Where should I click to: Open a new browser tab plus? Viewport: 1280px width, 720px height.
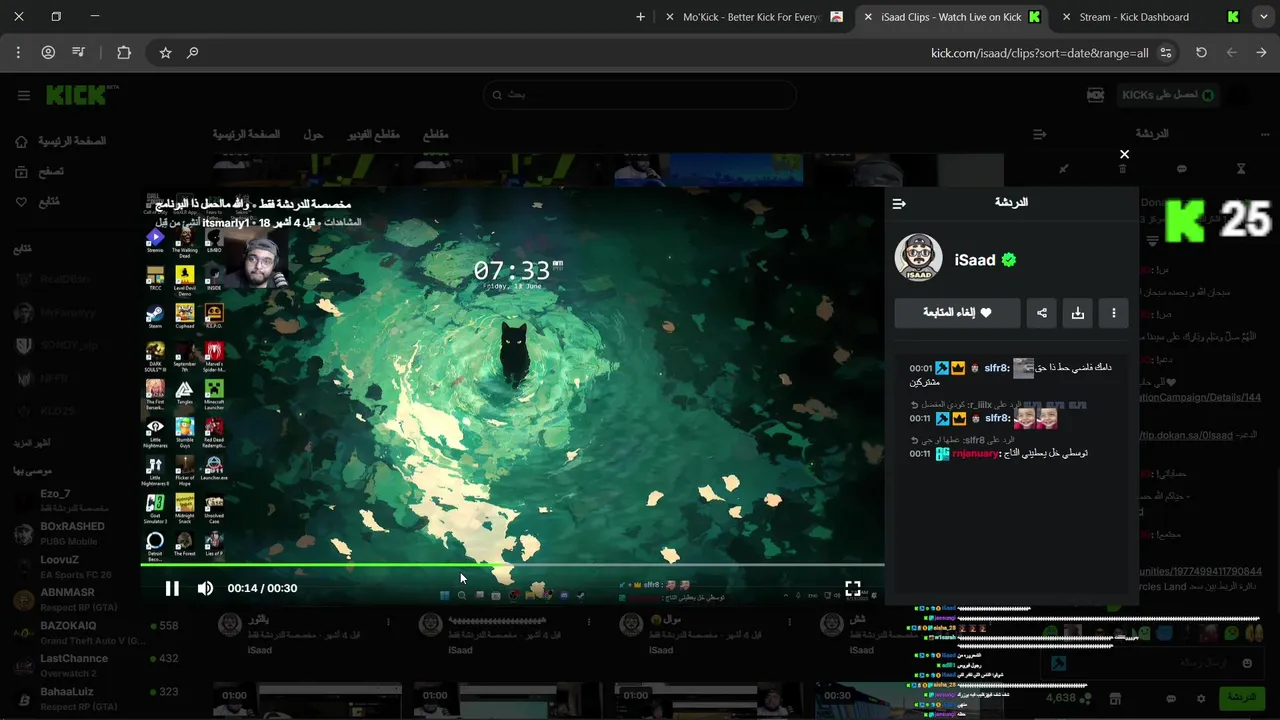tap(641, 17)
